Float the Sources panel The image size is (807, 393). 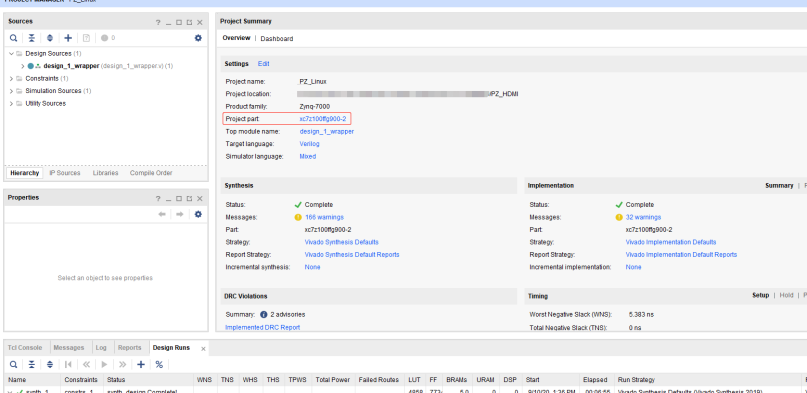pos(189,23)
